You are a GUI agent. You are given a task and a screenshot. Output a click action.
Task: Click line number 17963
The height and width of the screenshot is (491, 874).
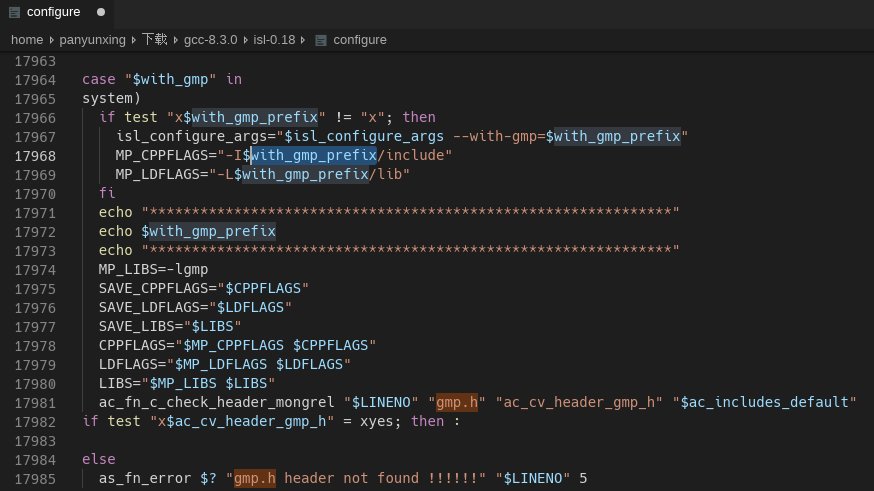(x=35, y=61)
